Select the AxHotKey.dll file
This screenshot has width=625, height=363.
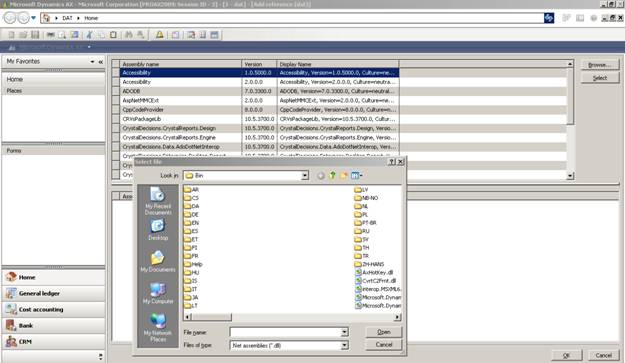point(374,273)
